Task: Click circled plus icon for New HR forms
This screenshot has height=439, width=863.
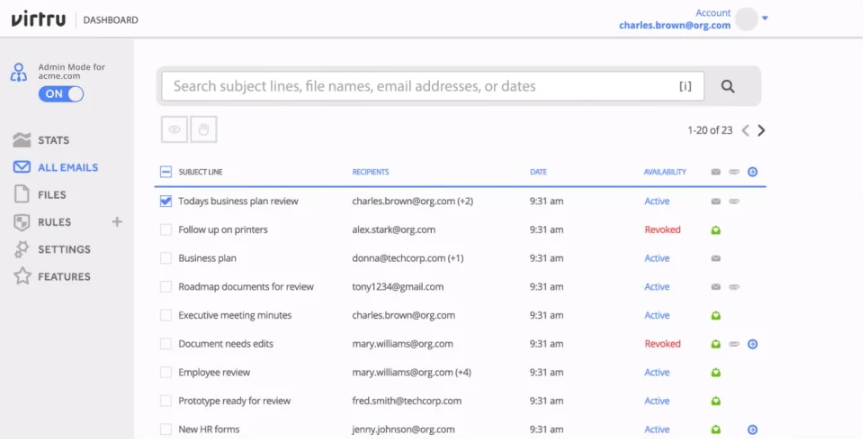Action: pos(752,430)
